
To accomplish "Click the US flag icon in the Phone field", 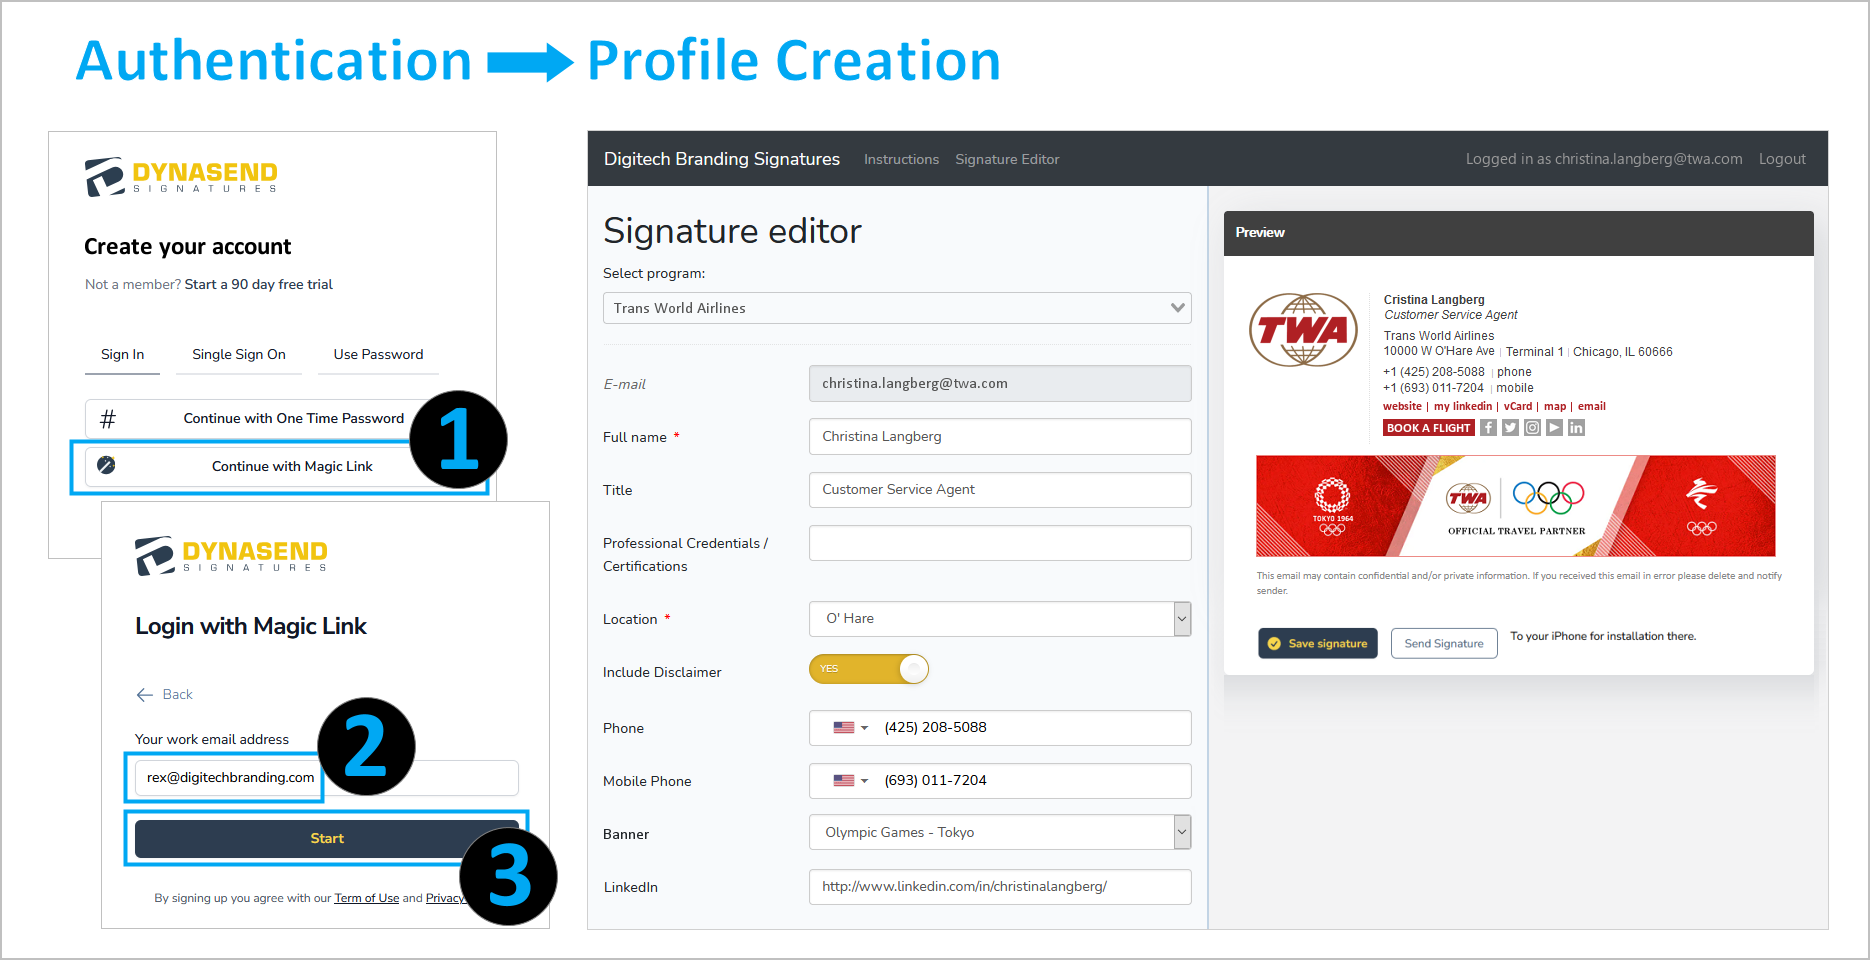I will click(843, 727).
